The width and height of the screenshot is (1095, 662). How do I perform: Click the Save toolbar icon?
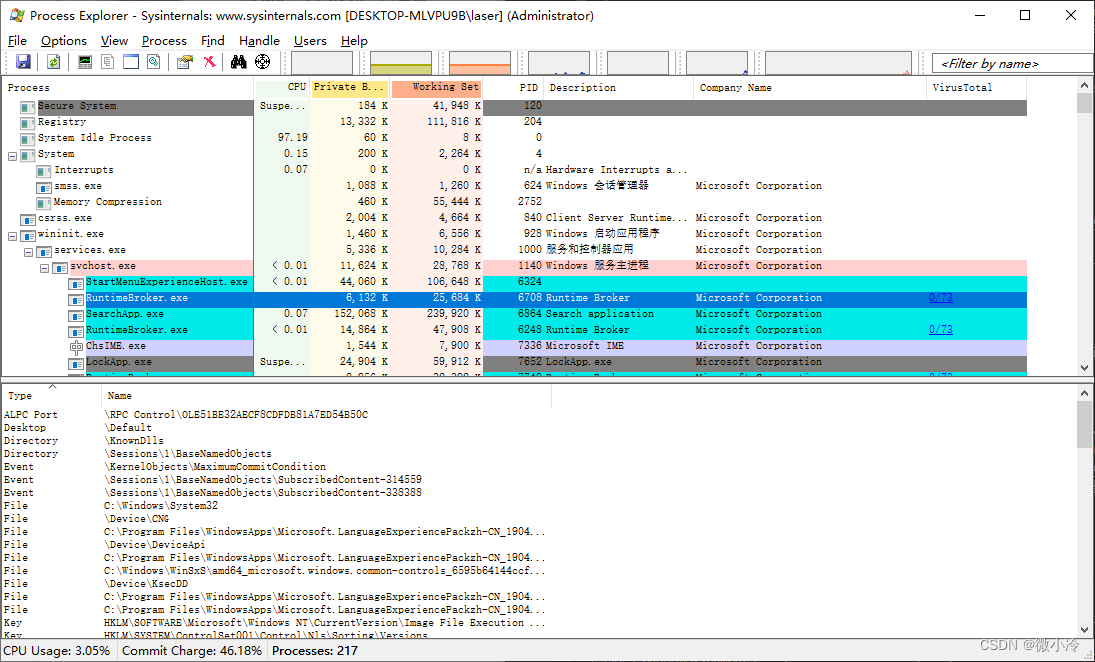point(22,61)
